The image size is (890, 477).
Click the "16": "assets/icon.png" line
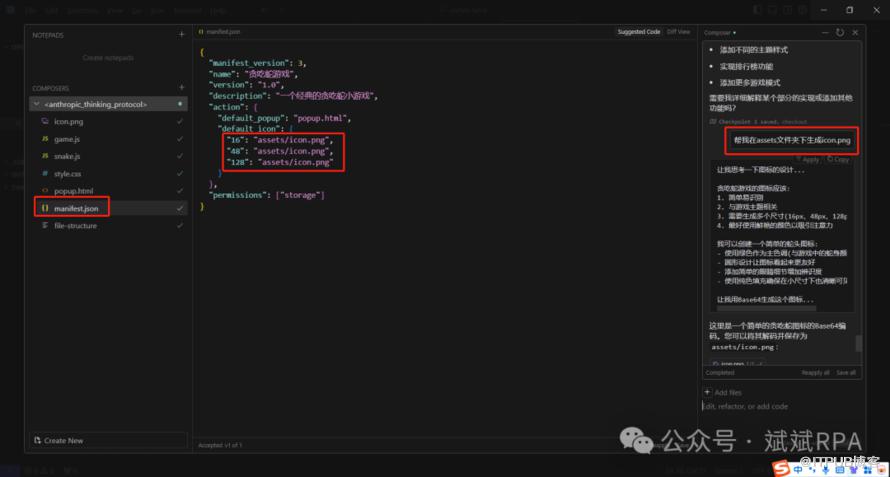click(x=278, y=140)
